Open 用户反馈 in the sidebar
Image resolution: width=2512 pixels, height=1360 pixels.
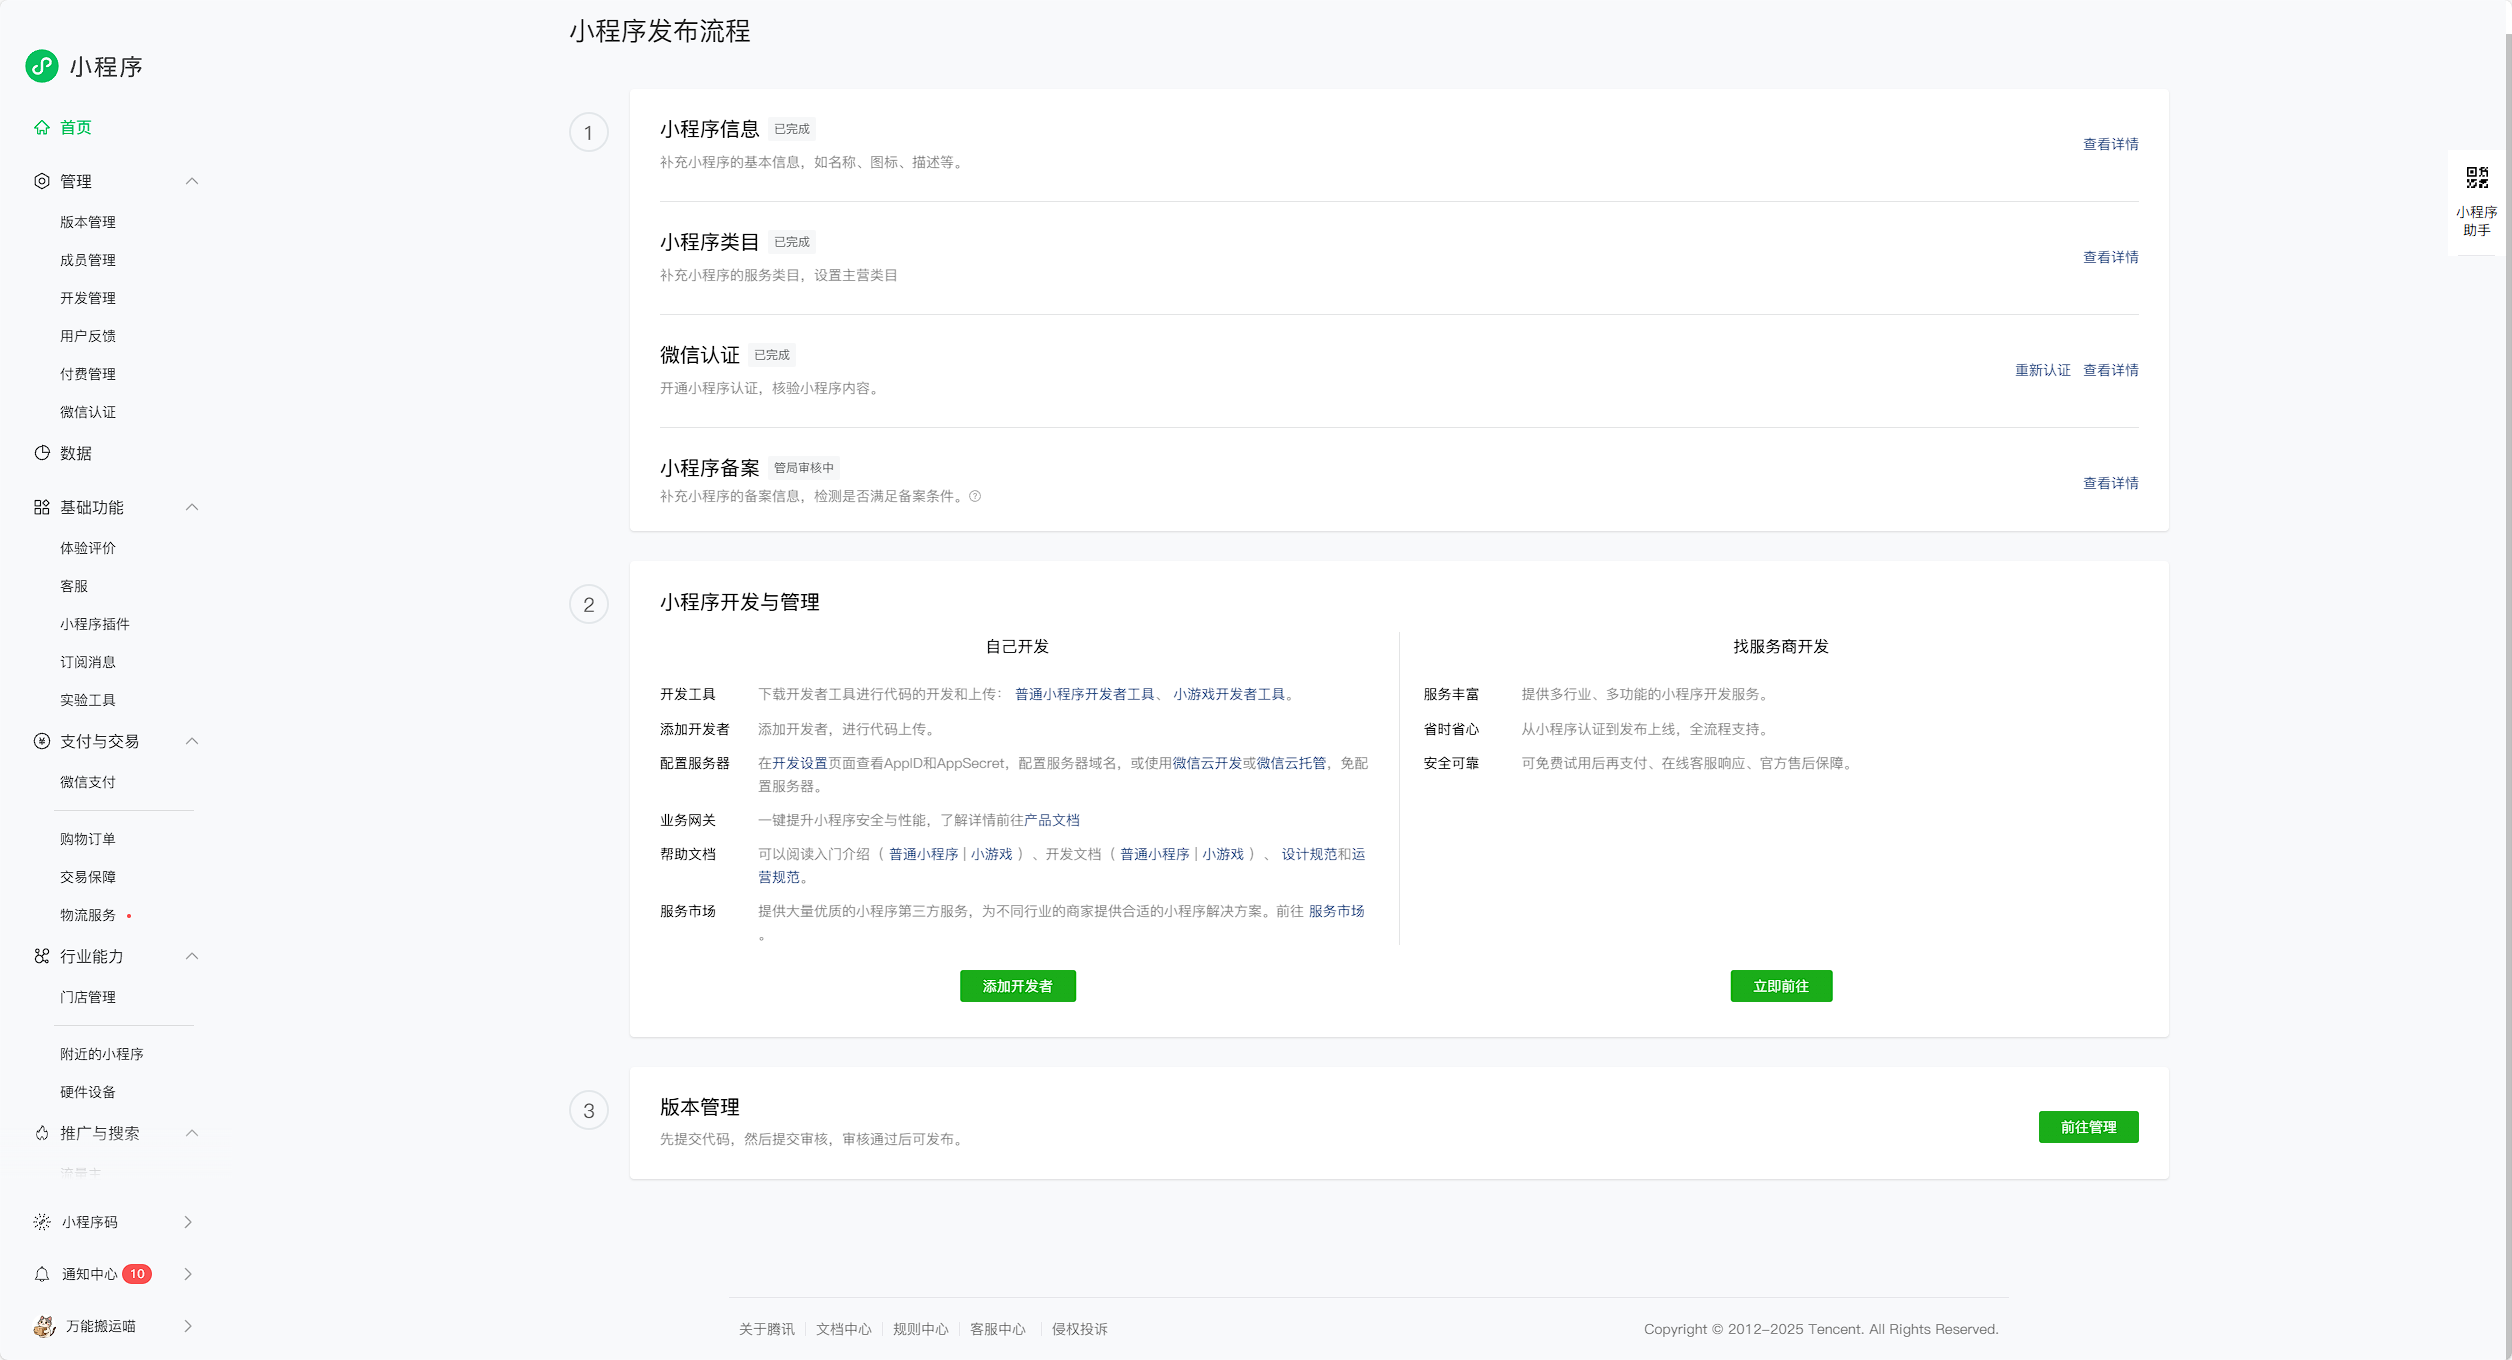click(x=88, y=336)
